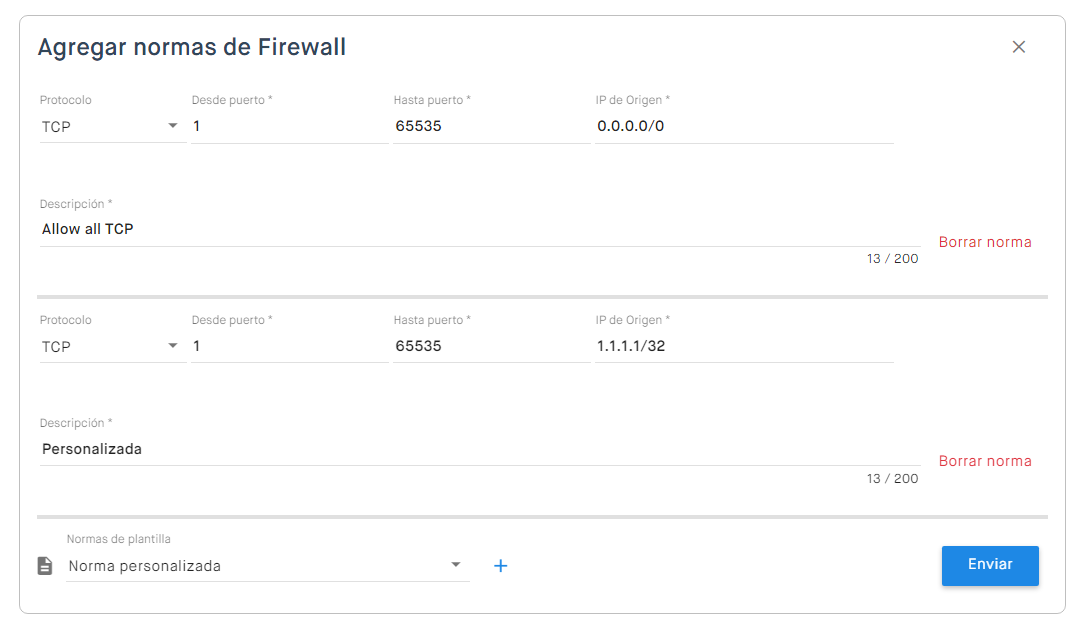The width and height of the screenshot is (1081, 628).
Task: Close the Agregar normas de Firewall dialog
Action: (1018, 47)
